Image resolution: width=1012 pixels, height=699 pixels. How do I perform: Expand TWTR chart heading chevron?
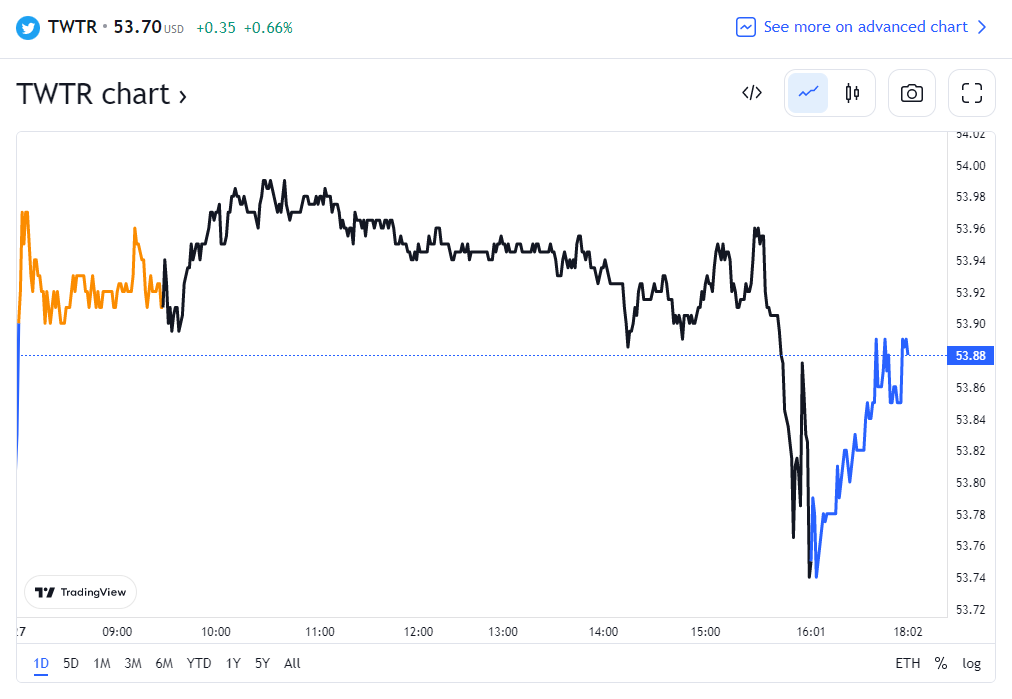click(183, 95)
